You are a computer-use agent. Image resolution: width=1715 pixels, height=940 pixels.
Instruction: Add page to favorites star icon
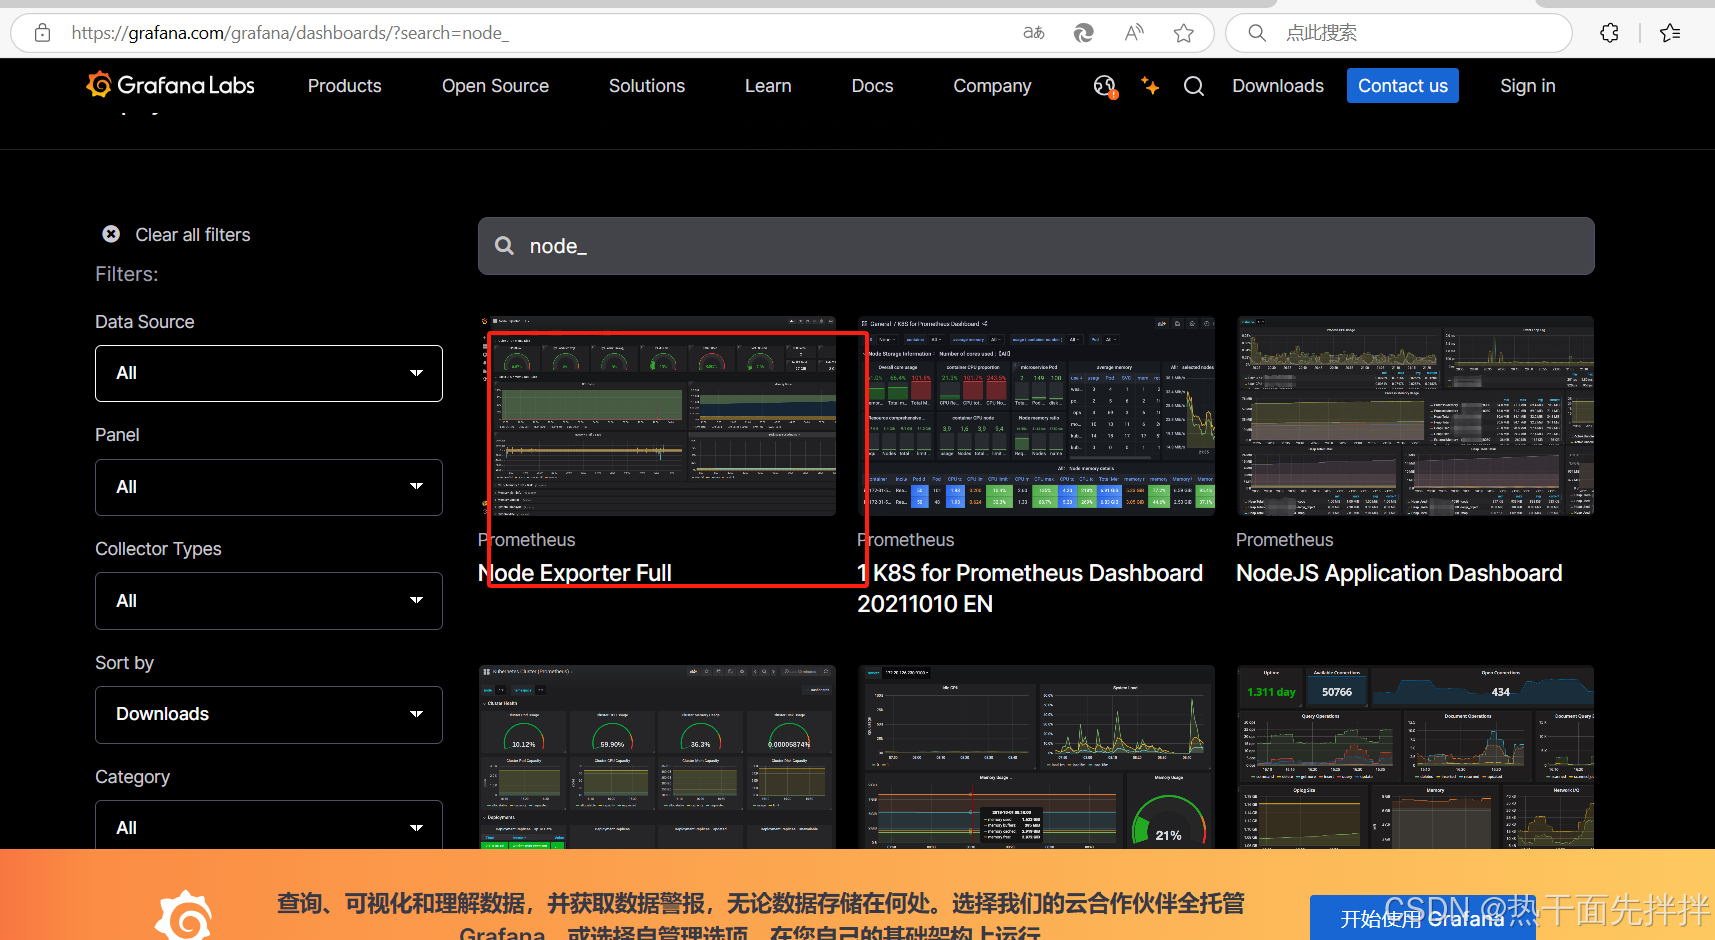point(1184,33)
